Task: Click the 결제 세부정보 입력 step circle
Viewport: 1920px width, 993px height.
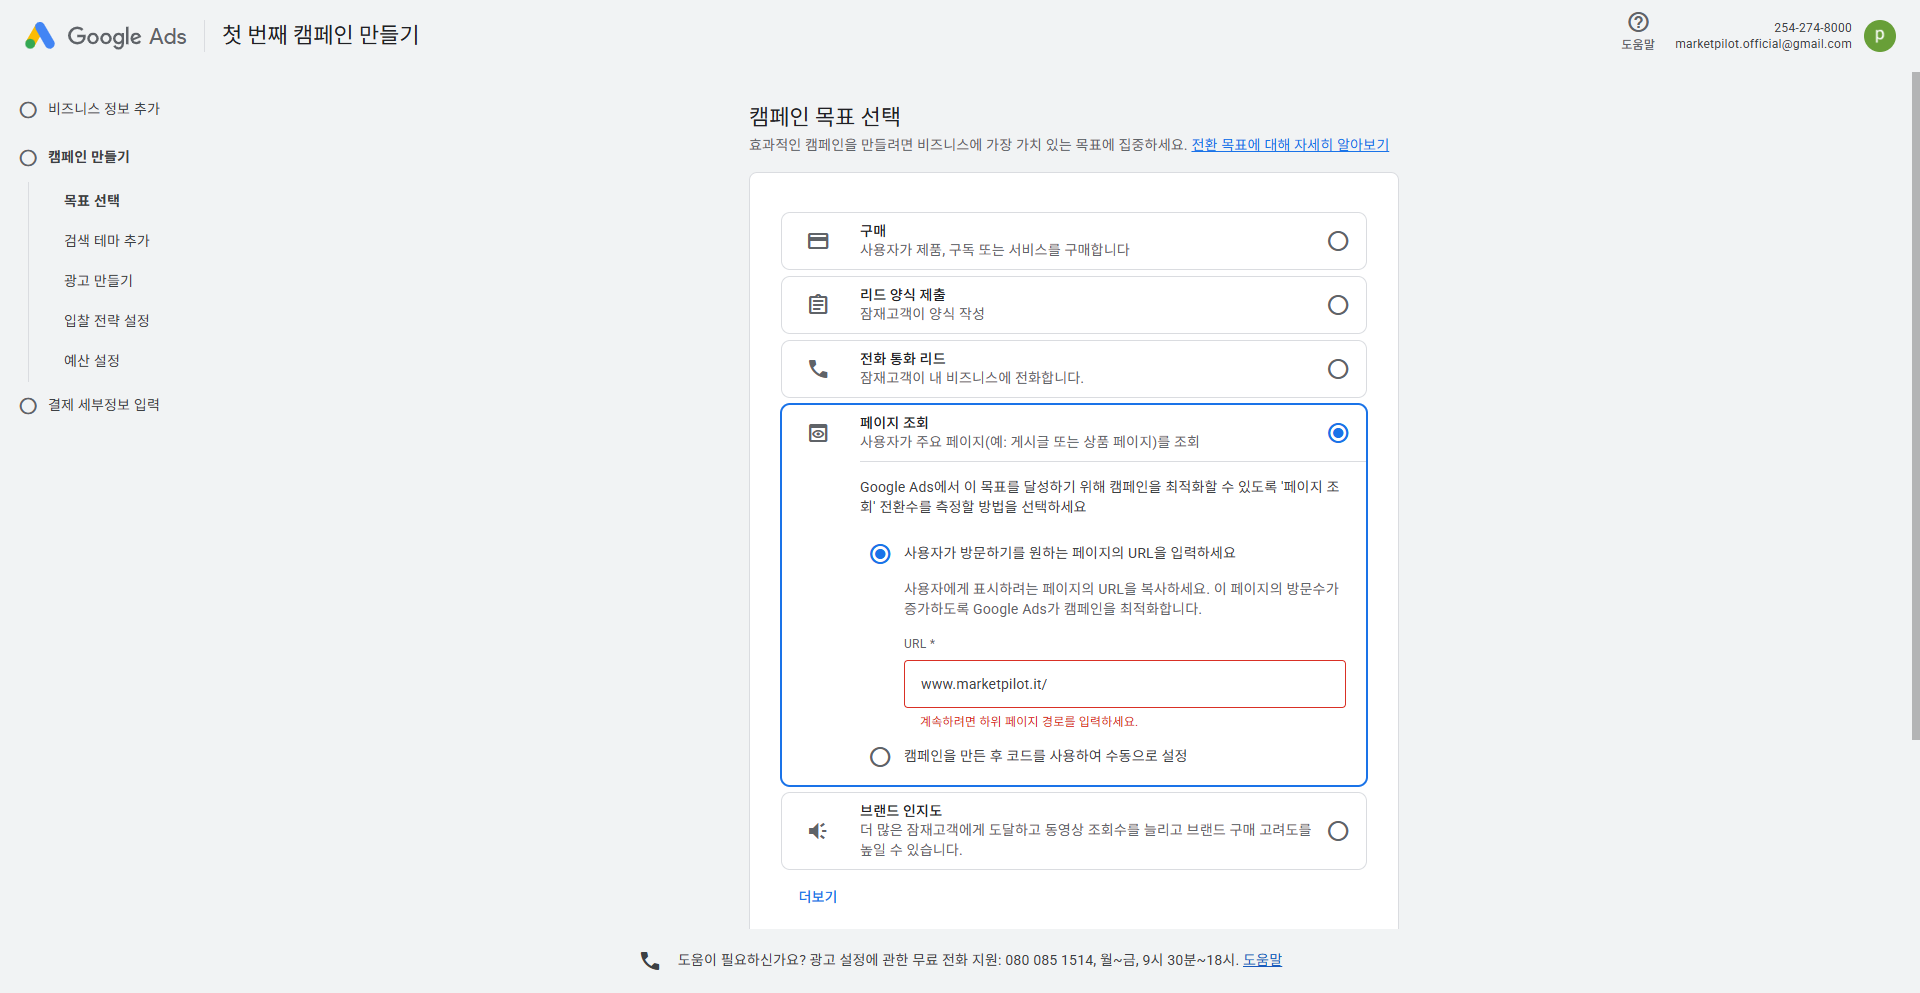Action: point(28,406)
